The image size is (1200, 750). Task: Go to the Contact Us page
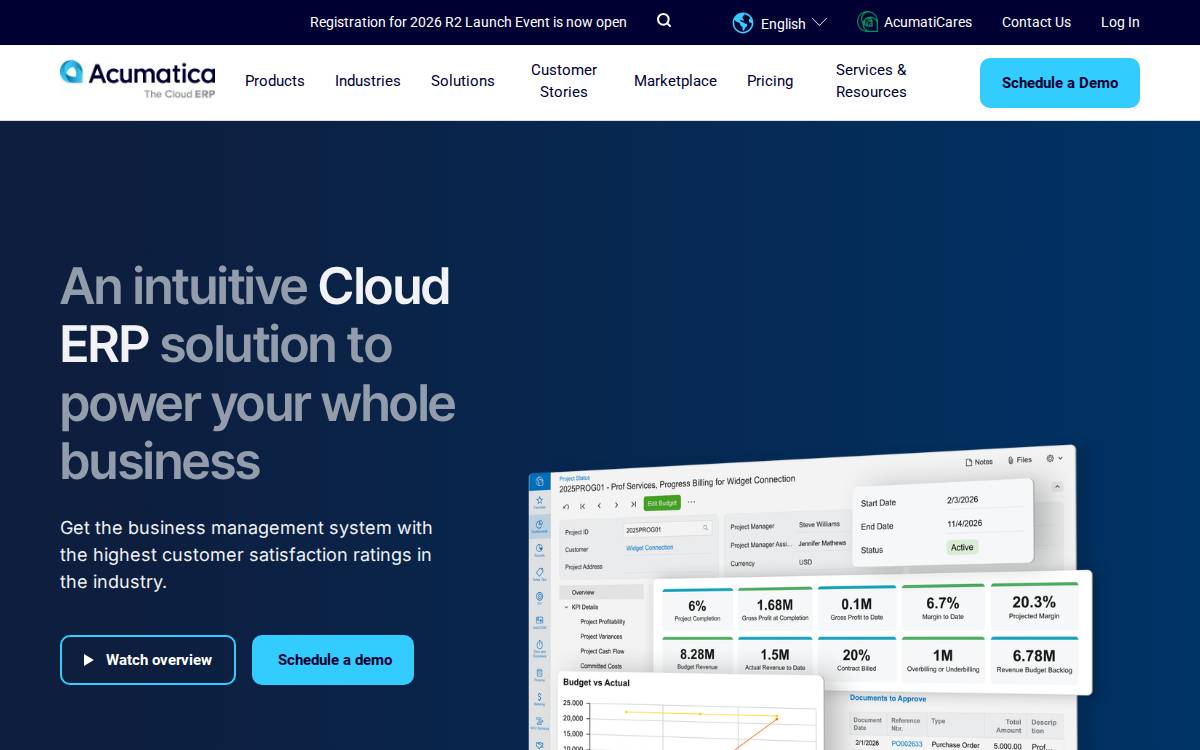pyautogui.click(x=1036, y=22)
